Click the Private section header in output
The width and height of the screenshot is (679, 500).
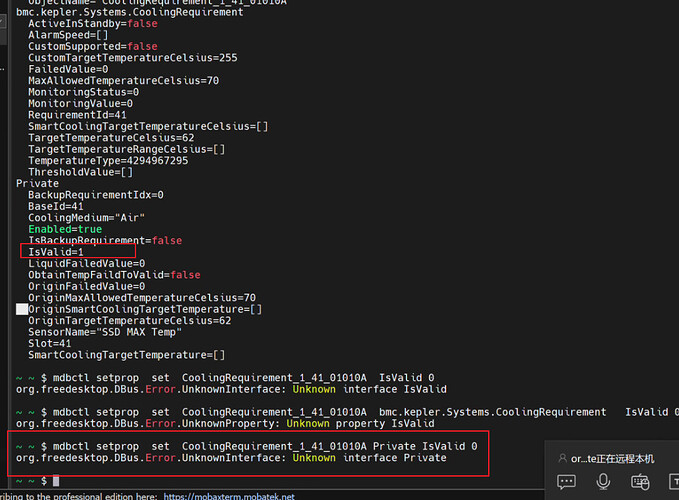tap(37, 184)
